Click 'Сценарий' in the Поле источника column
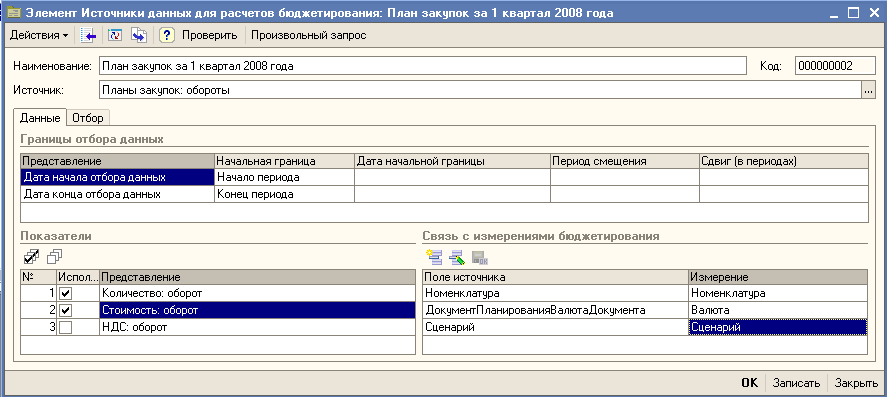Screen dimensions: 887x397 click(x=556, y=327)
